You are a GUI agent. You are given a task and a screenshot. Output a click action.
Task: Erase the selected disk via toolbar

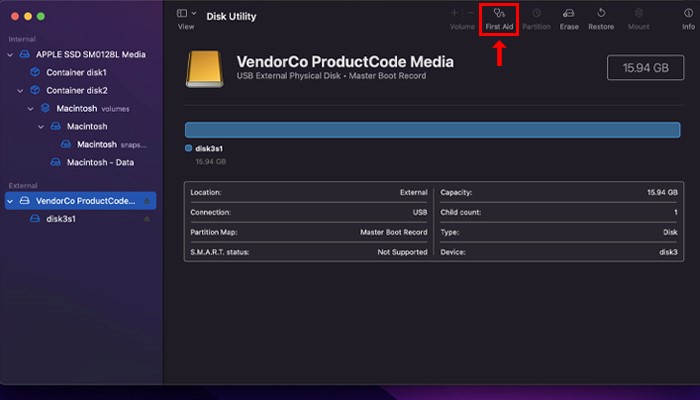pyautogui.click(x=569, y=17)
